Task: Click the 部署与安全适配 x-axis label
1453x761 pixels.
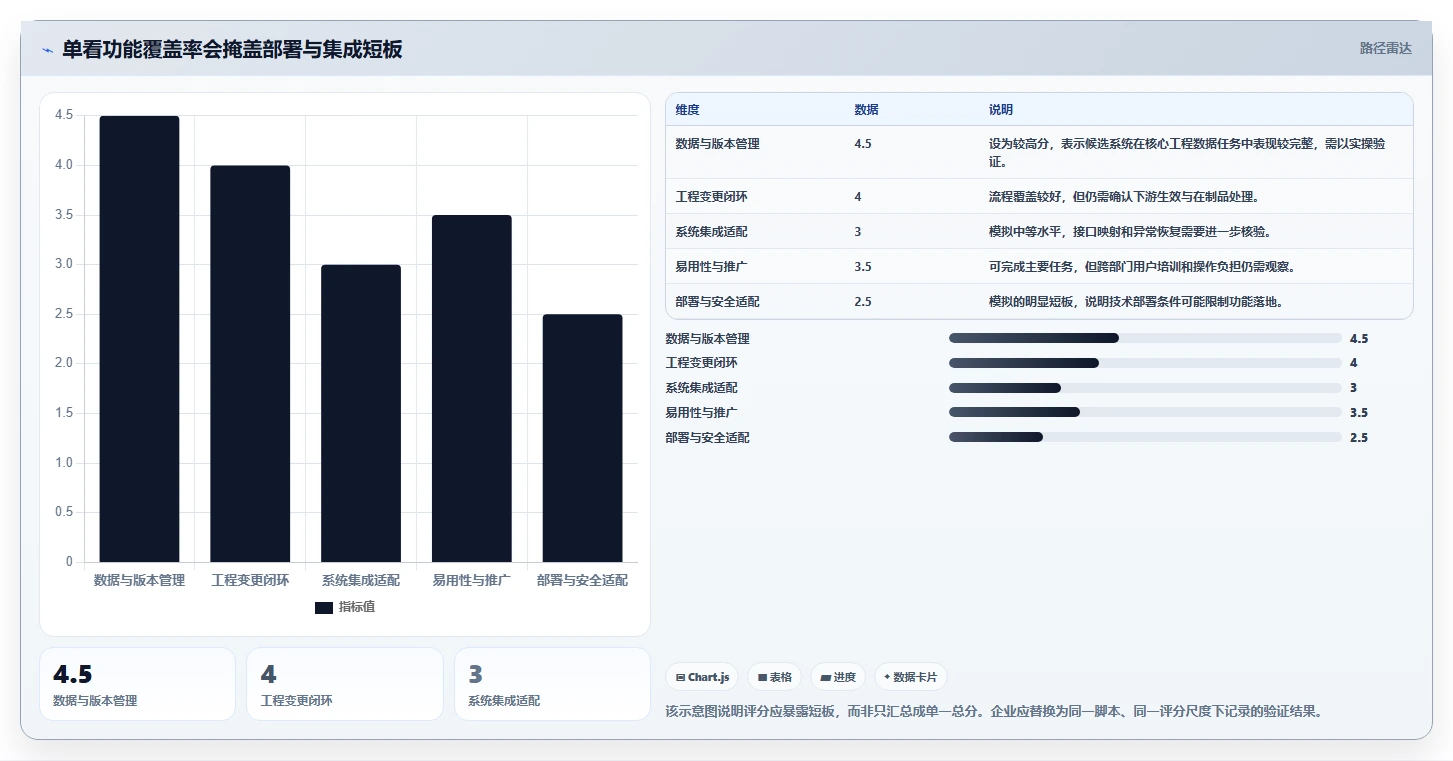Action: (583, 580)
